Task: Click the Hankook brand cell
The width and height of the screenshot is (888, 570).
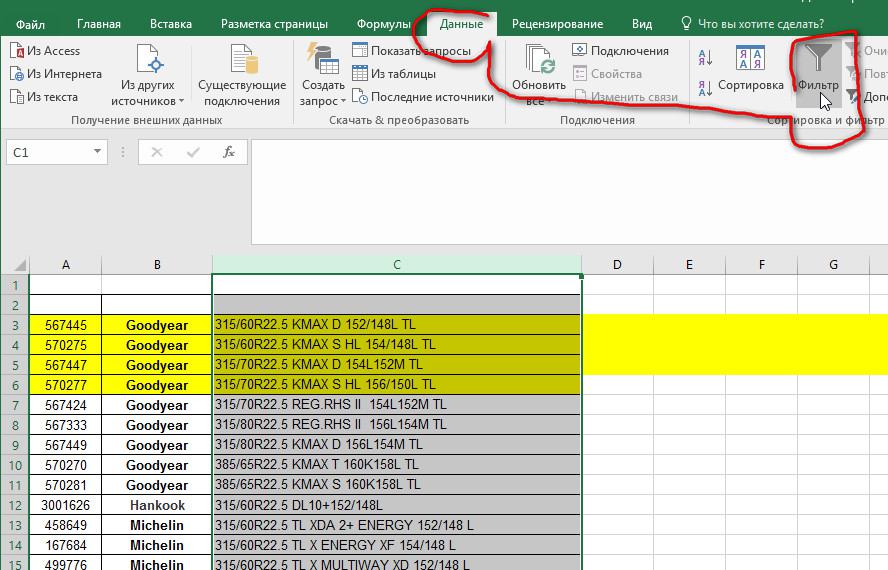Action: click(157, 505)
